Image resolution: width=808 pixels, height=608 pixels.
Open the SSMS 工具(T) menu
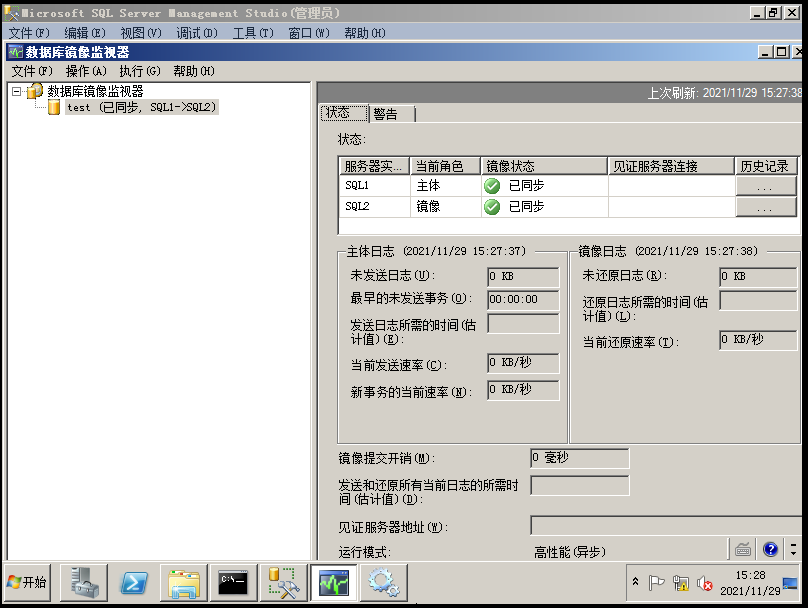pyautogui.click(x=253, y=33)
